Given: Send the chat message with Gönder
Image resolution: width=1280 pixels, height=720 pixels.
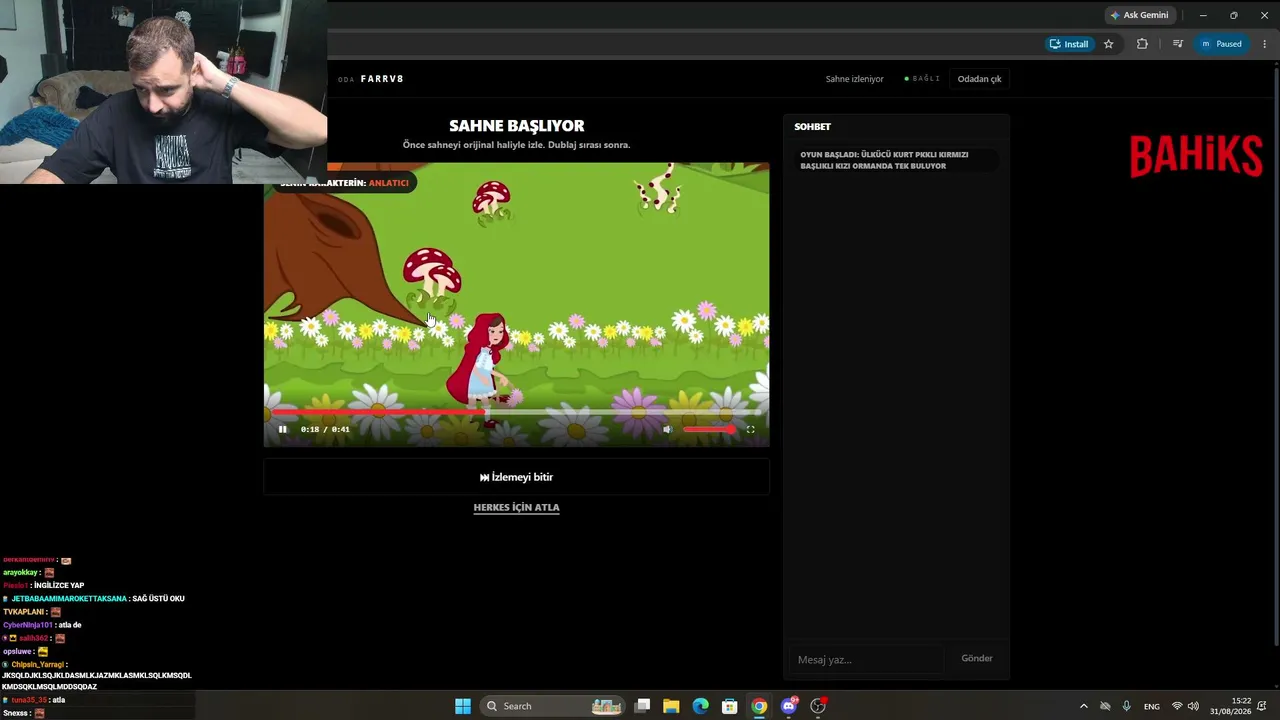Looking at the screenshot, I should [x=977, y=658].
